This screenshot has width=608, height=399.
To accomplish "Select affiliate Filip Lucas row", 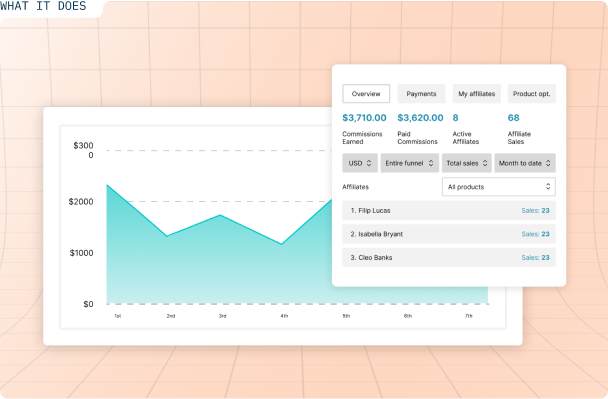I will (449, 211).
